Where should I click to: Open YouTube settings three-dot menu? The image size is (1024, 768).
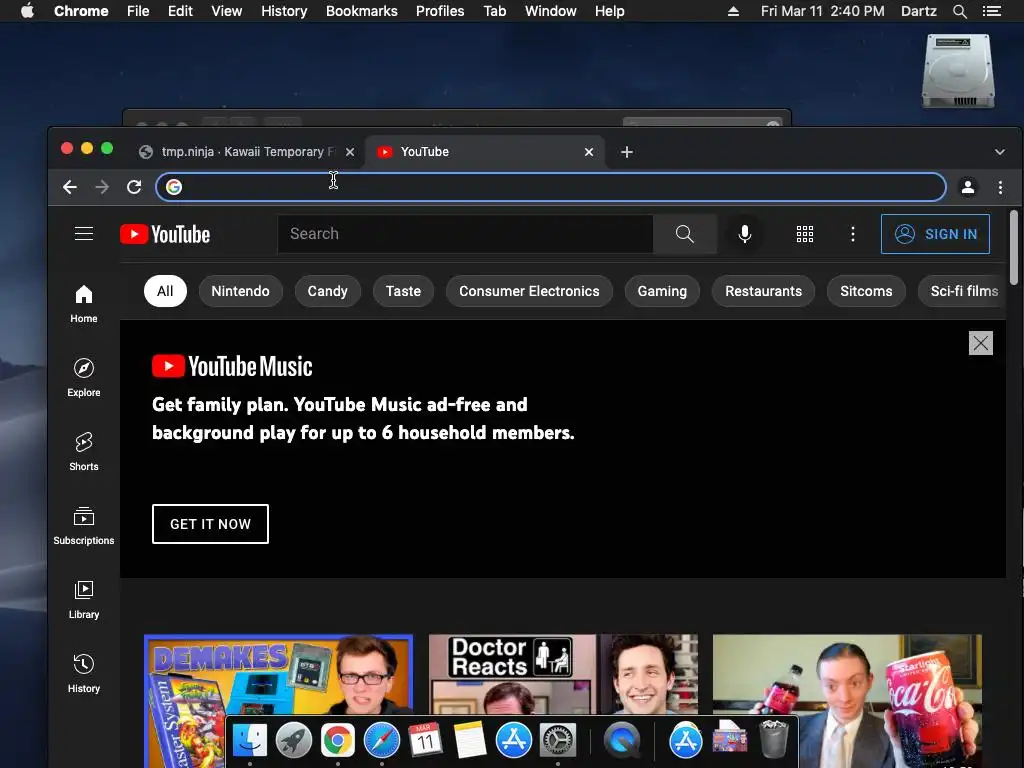click(852, 234)
